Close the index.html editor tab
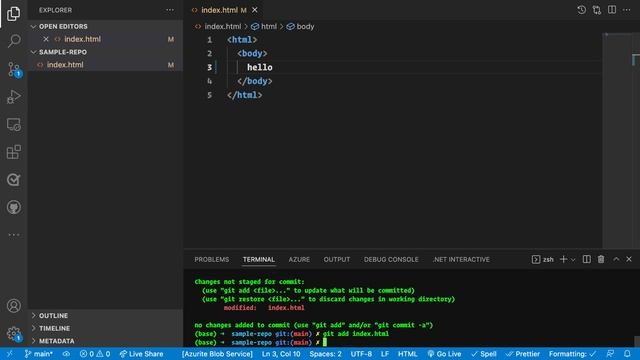 [254, 10]
